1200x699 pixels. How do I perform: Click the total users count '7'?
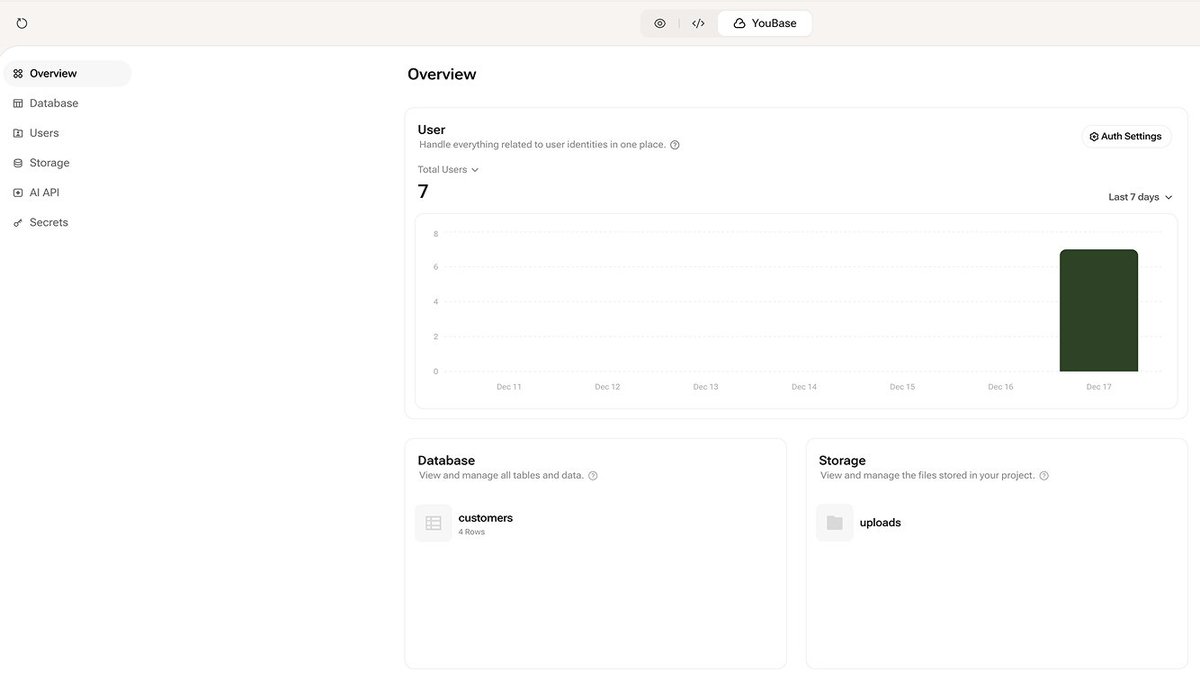[423, 191]
